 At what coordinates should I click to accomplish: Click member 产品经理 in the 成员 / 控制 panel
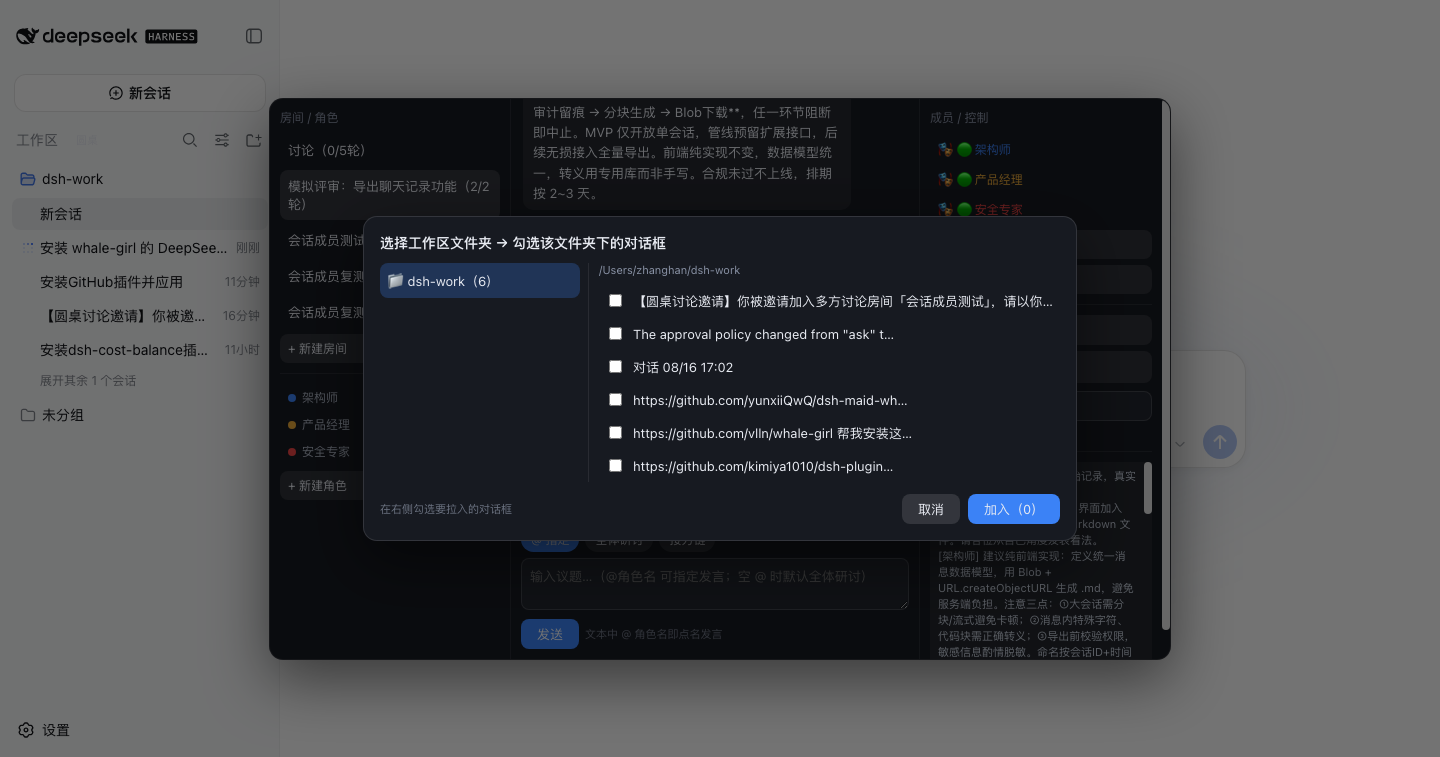[998, 180]
